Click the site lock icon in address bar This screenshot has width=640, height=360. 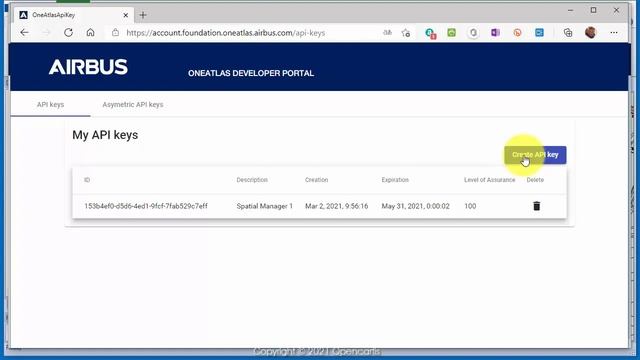pyautogui.click(x=116, y=33)
